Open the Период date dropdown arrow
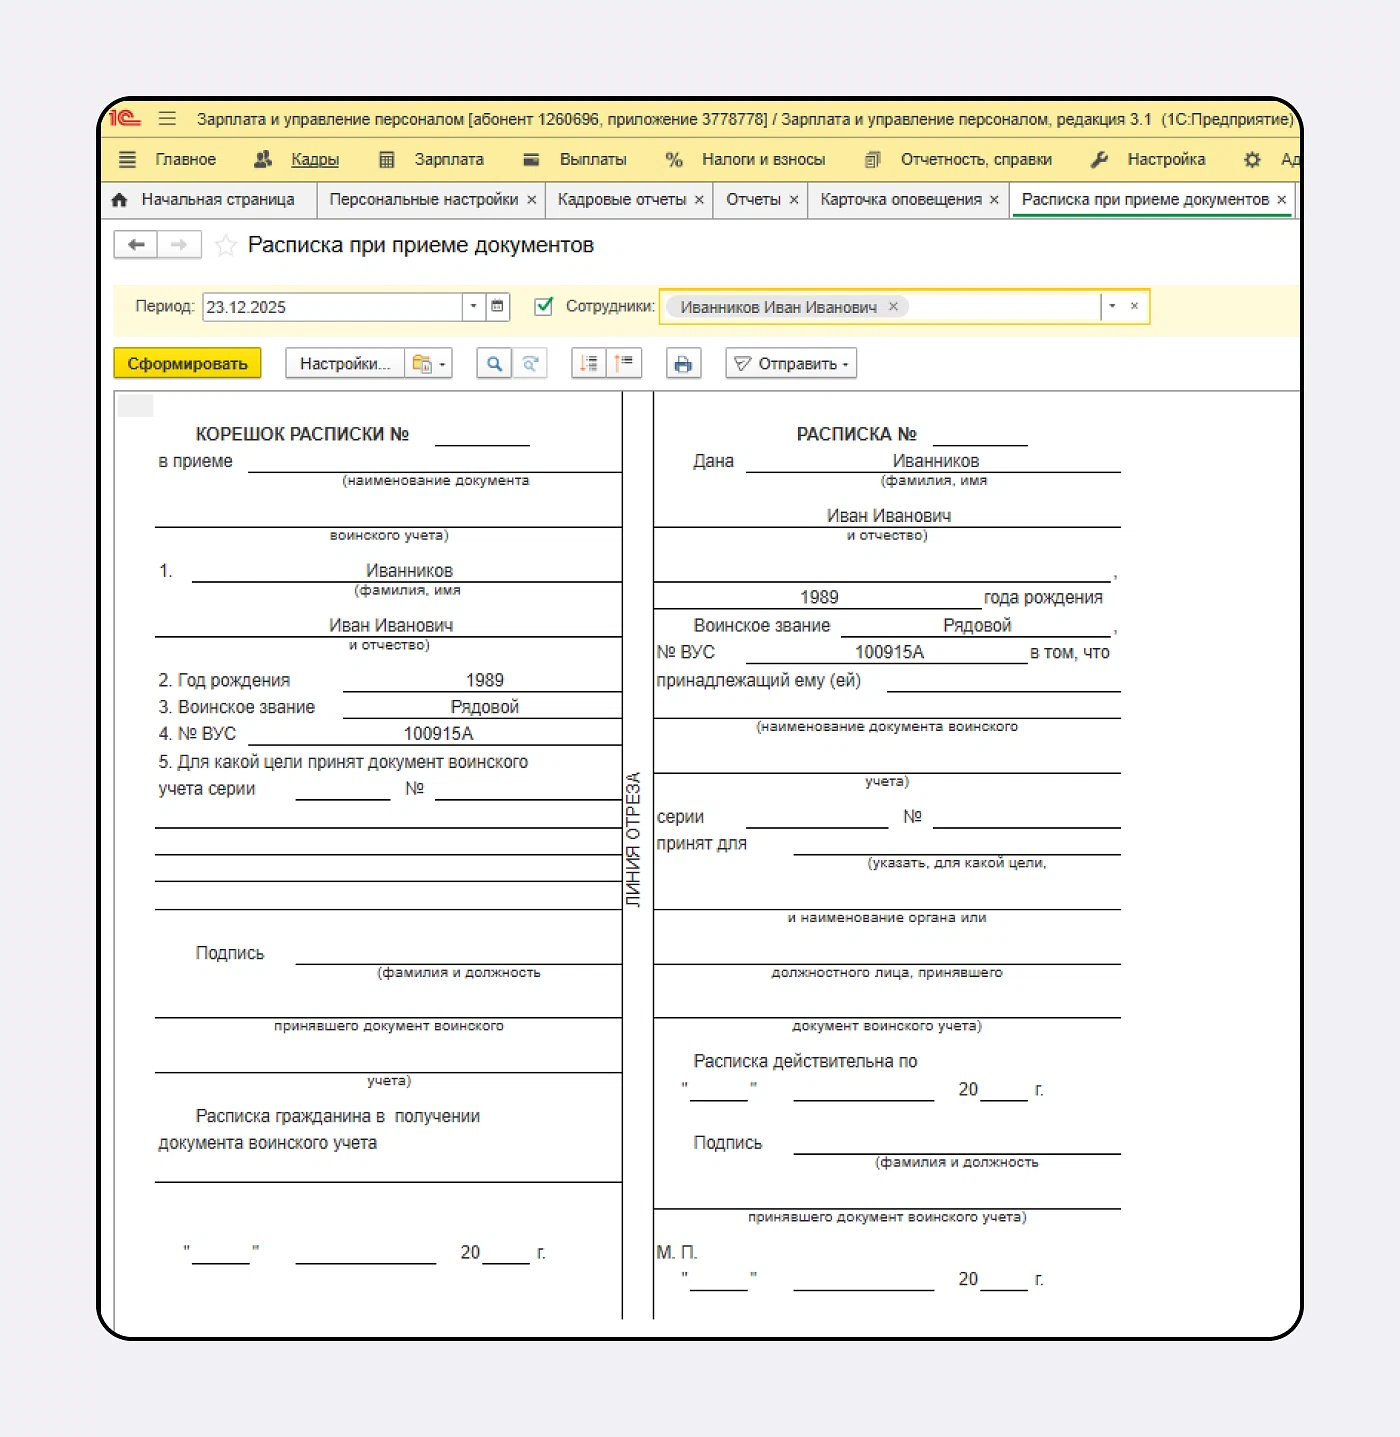Viewport: 1400px width, 1437px height. (474, 307)
